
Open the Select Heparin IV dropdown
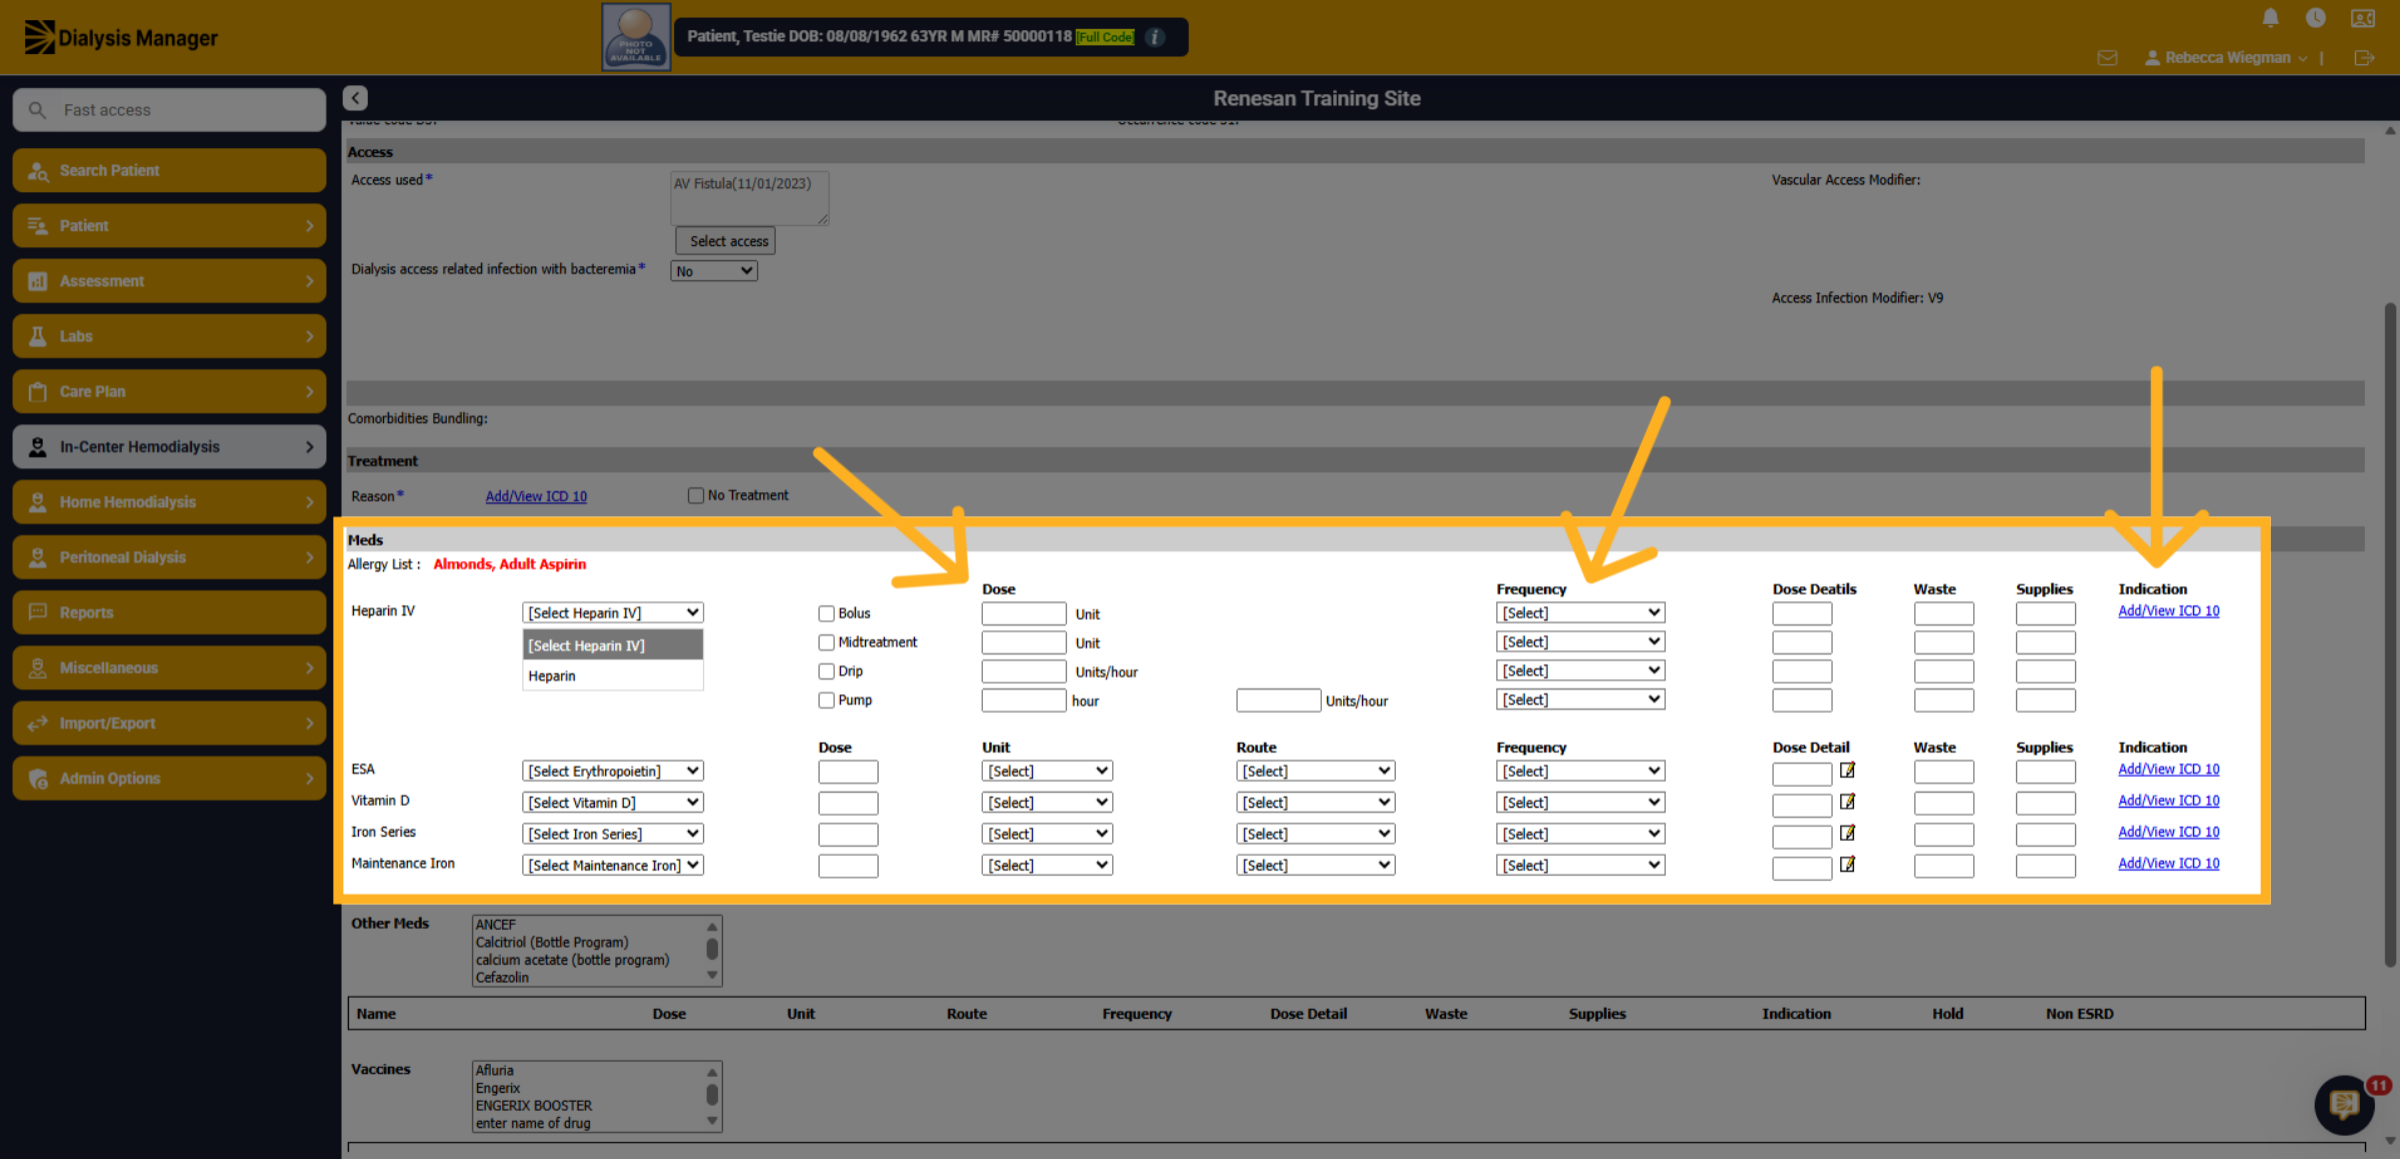612,613
